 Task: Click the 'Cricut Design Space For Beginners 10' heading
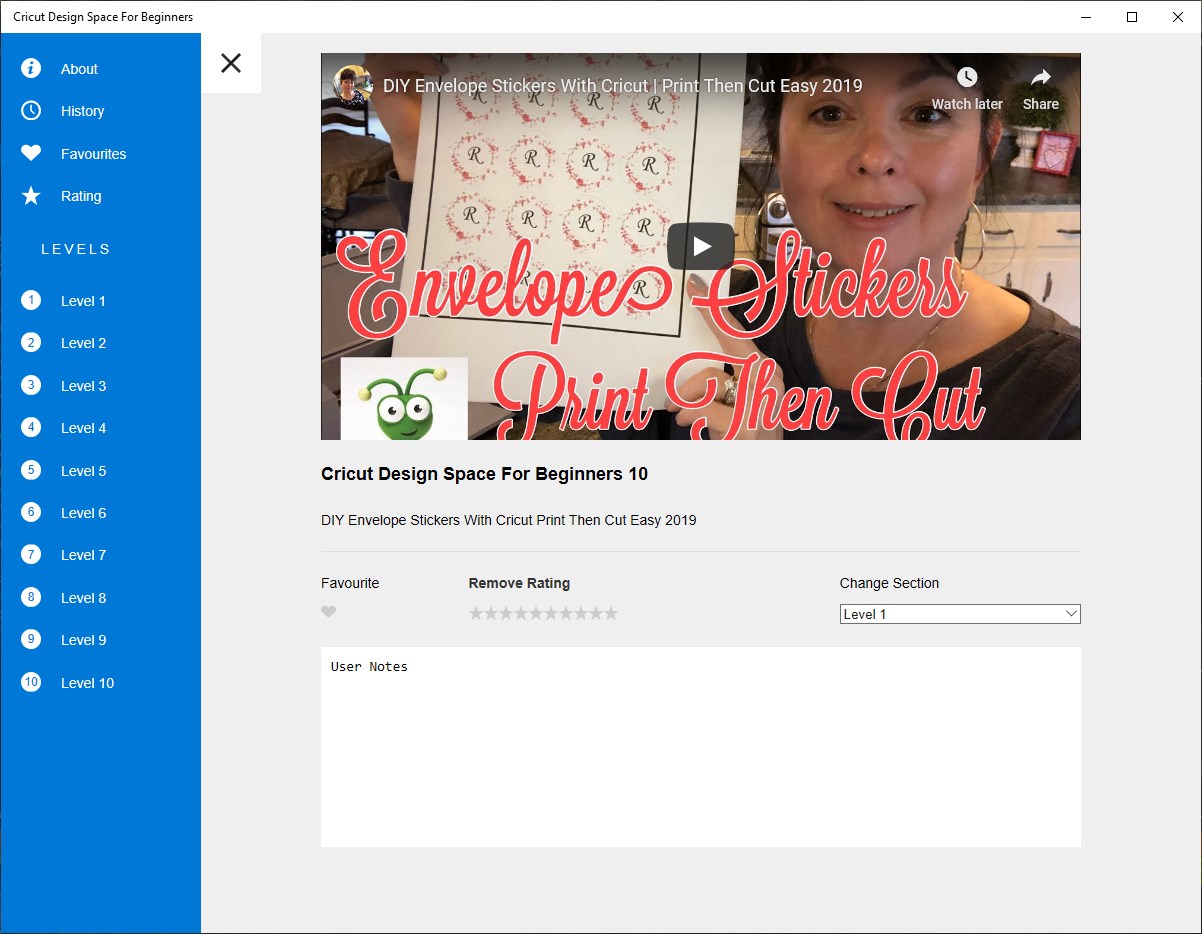tap(484, 474)
